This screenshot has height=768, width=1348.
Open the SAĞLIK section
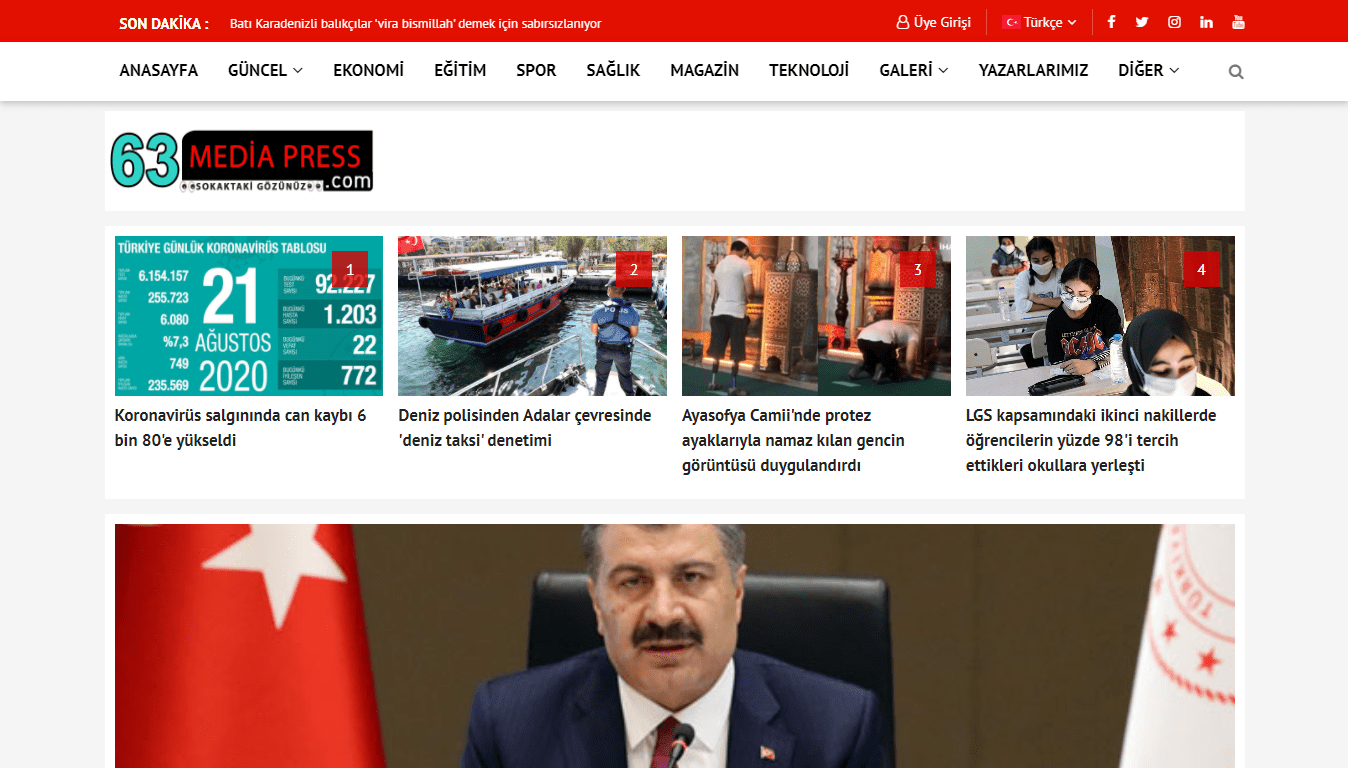613,70
